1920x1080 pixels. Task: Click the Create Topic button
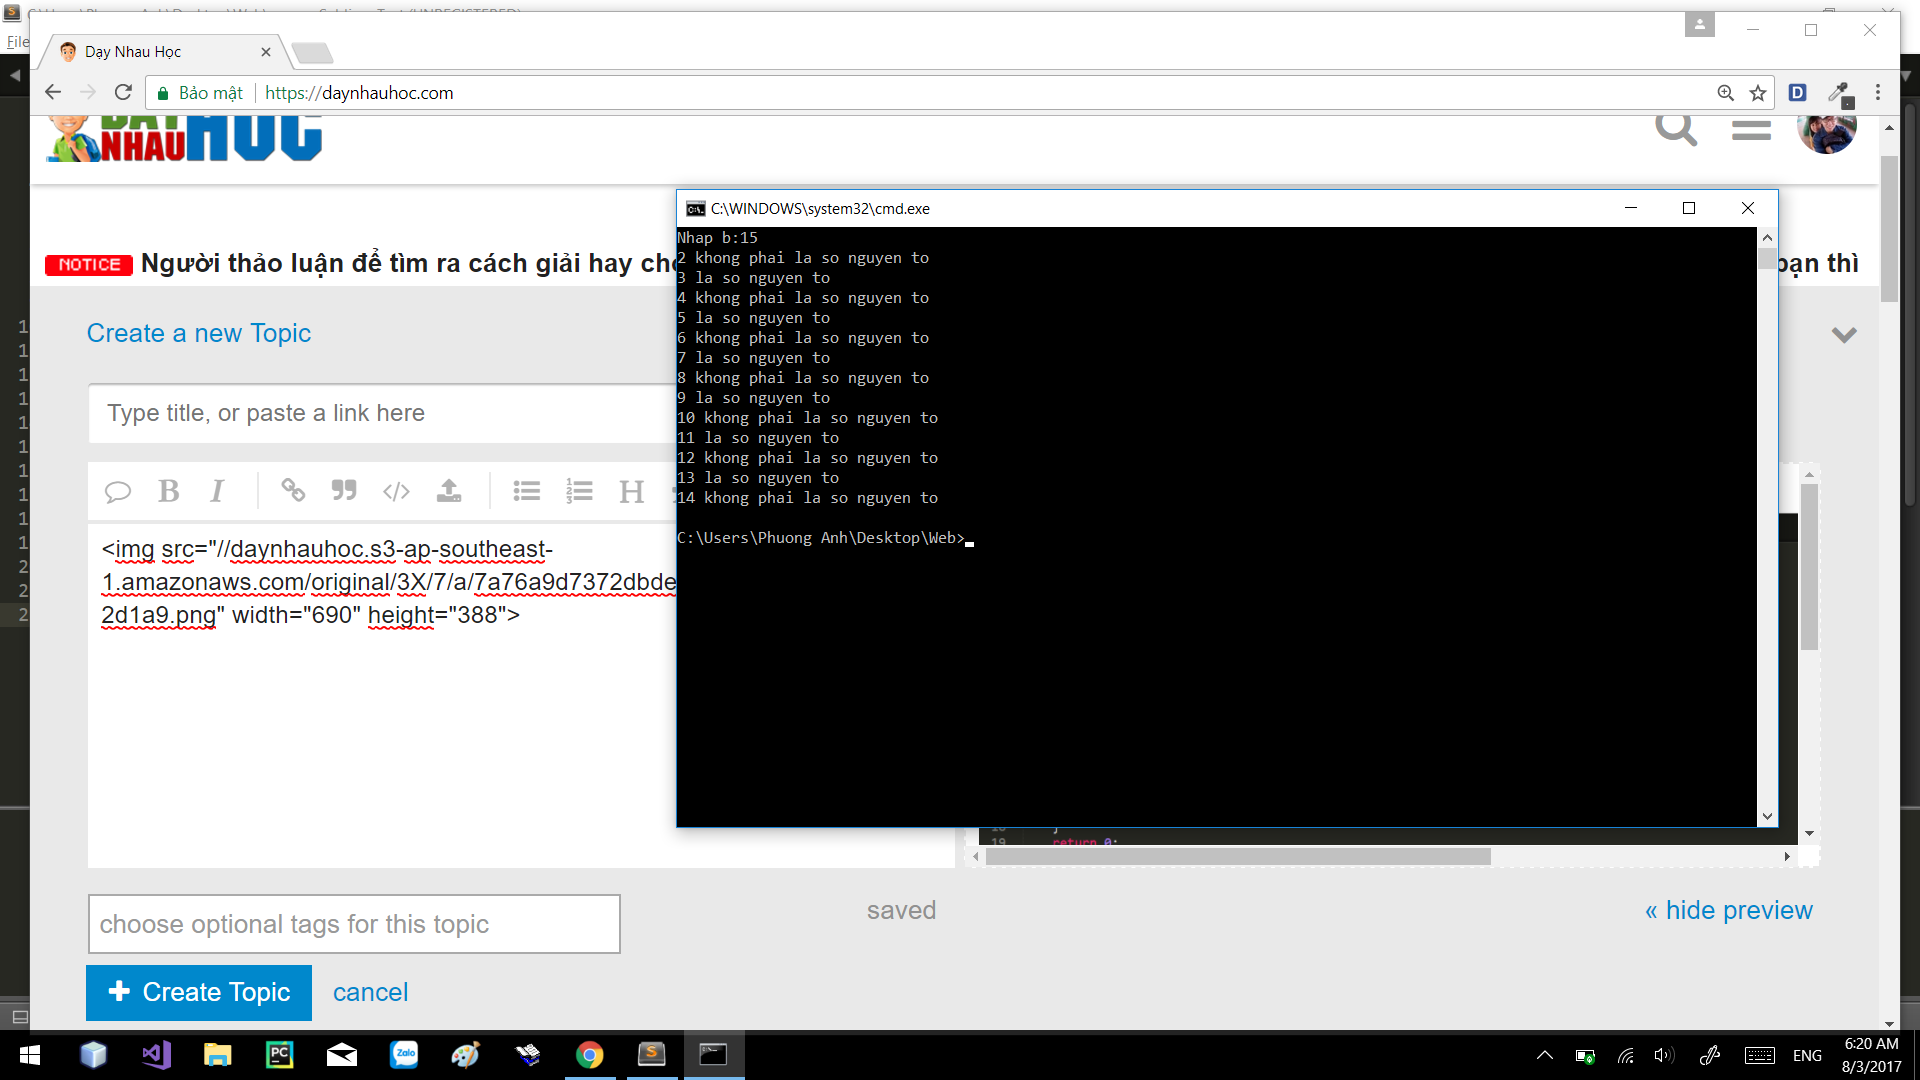click(x=199, y=992)
